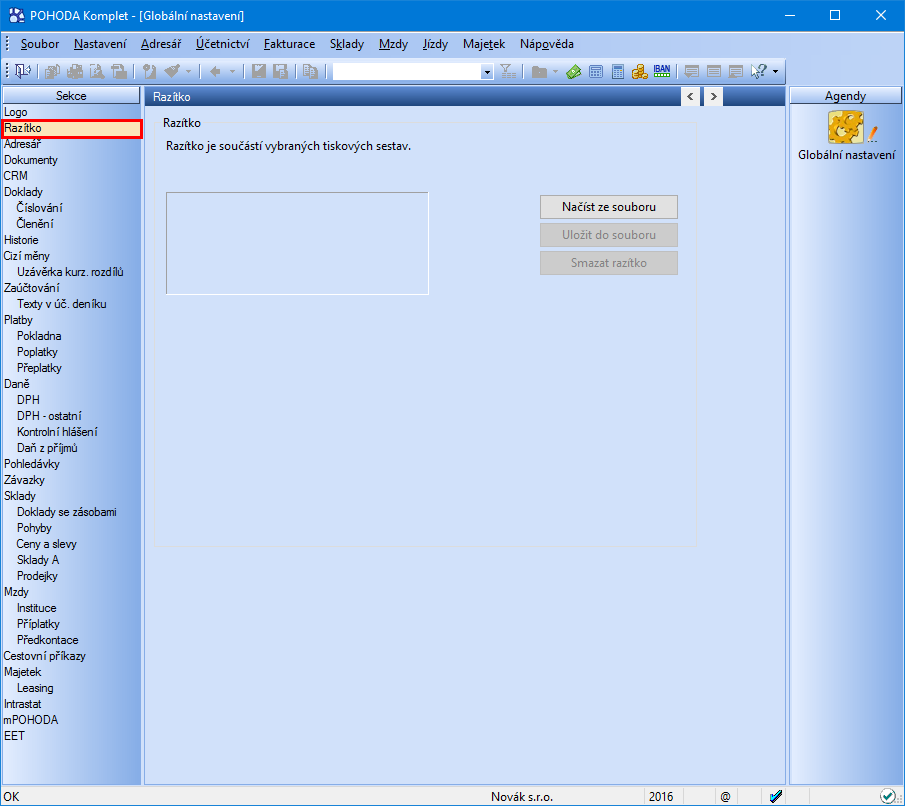The height and width of the screenshot is (806, 905).
Task: Open the Mzdy menu
Action: click(x=393, y=44)
